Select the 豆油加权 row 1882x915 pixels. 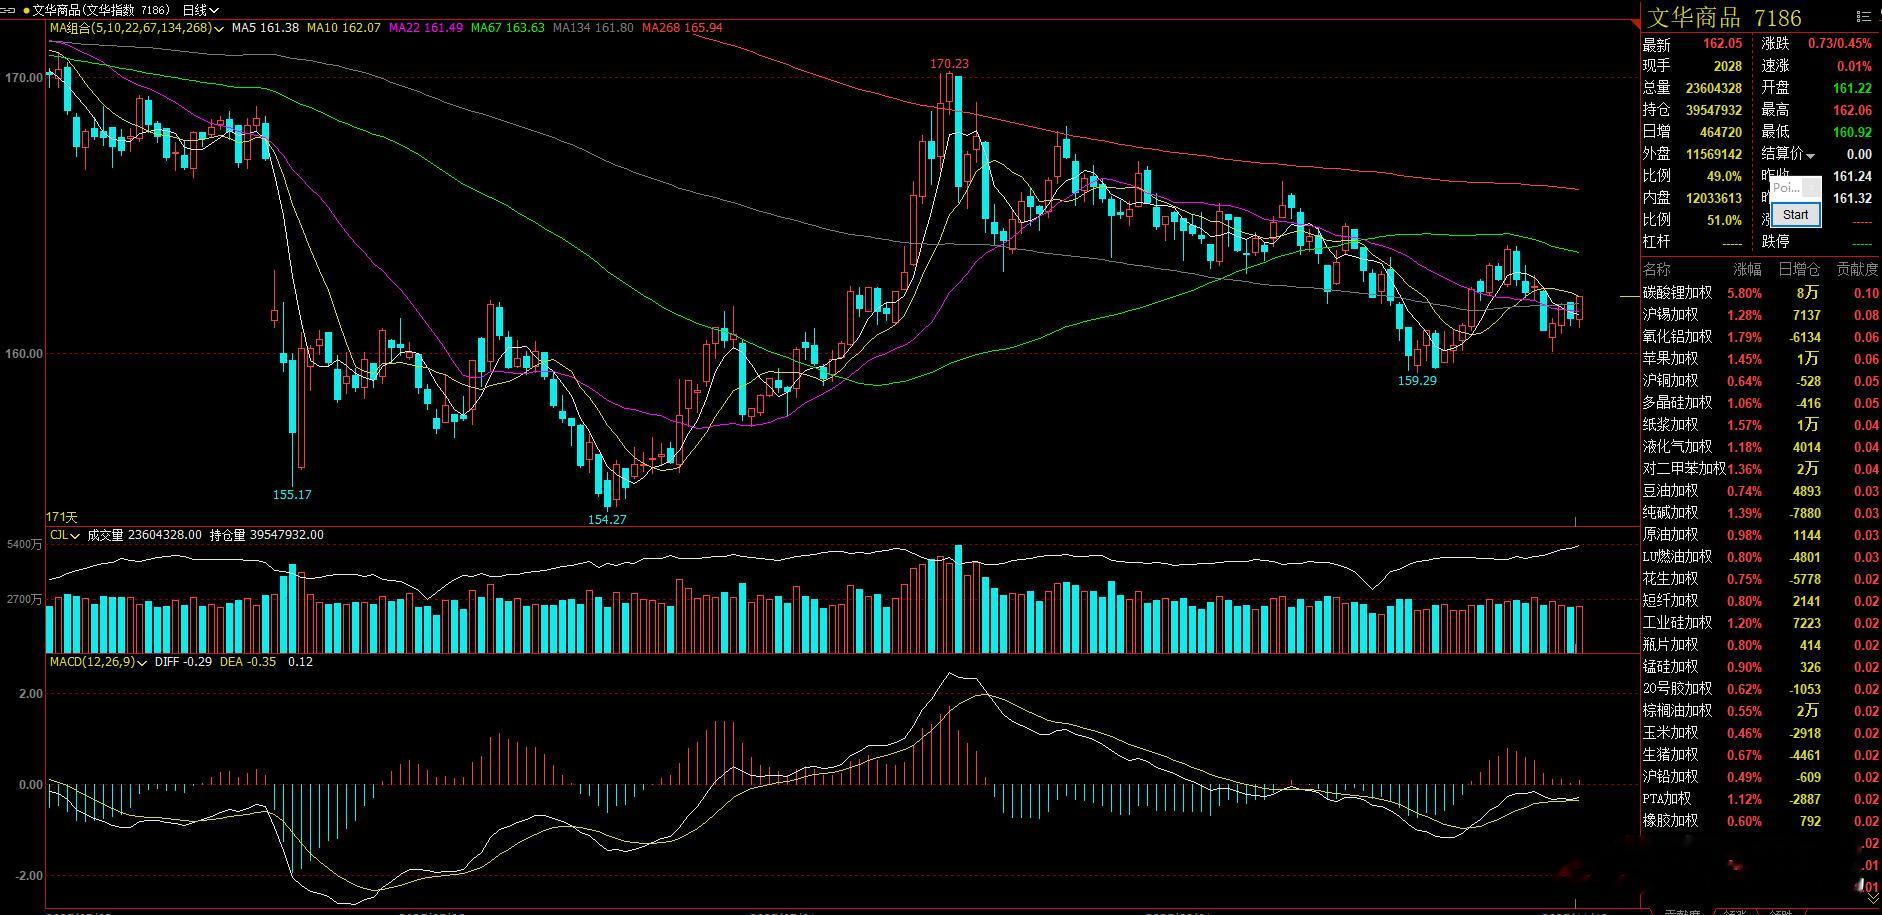(x=1761, y=491)
